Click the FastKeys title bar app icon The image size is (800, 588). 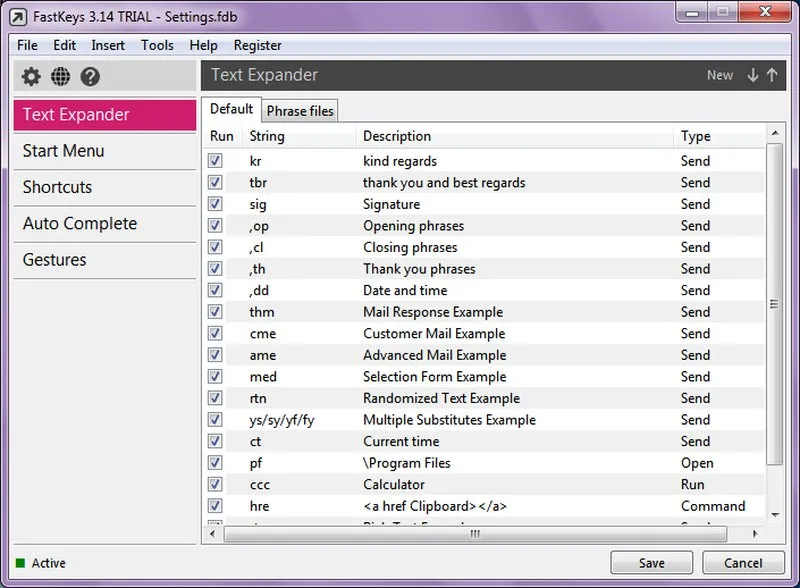pos(17,17)
